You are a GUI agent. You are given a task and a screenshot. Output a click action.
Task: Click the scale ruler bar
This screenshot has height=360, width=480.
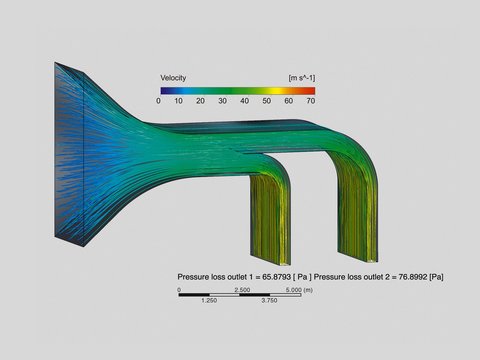240,295
